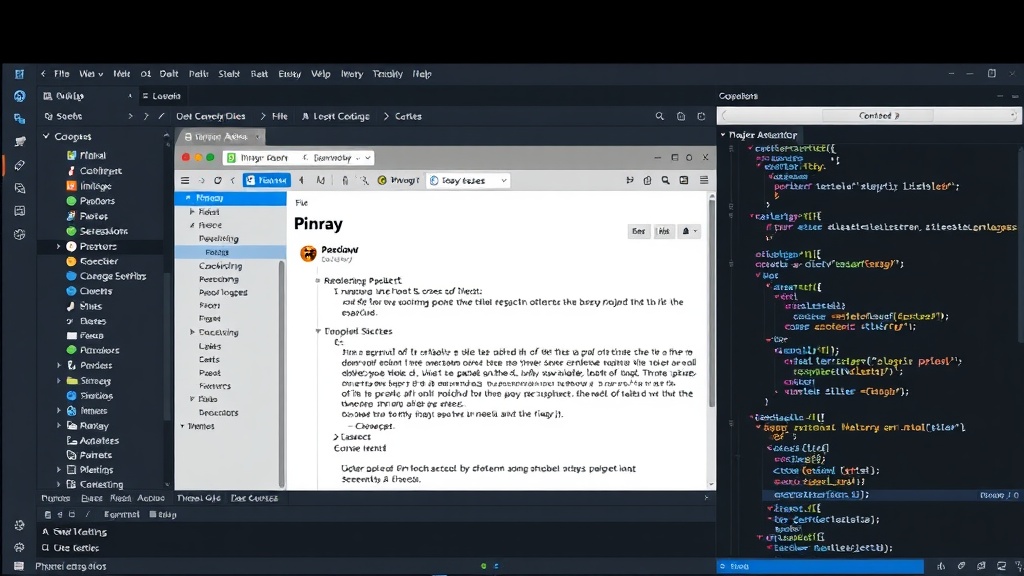The image size is (1024, 576).
Task: Click the back arrow left of the File menu
Action: click(x=43, y=74)
